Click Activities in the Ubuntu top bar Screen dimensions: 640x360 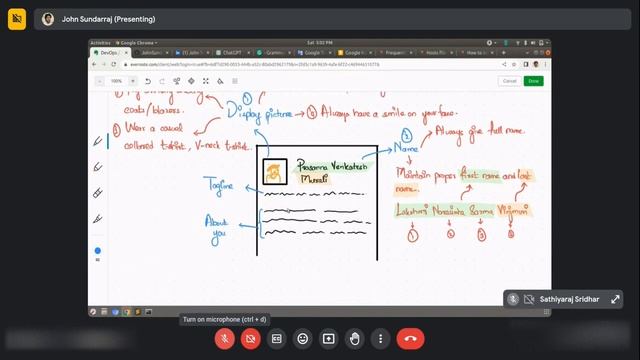(100, 42)
